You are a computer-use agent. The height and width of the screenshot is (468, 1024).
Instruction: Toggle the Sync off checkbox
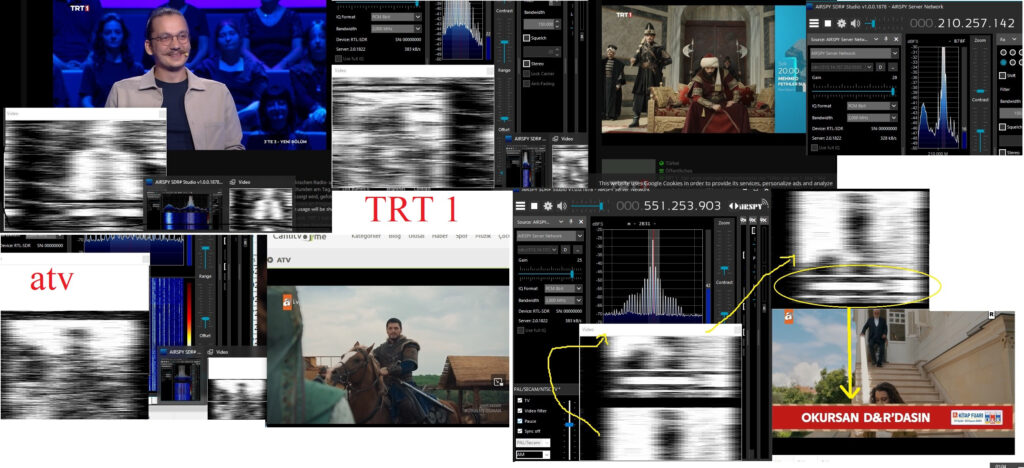[x=520, y=431]
